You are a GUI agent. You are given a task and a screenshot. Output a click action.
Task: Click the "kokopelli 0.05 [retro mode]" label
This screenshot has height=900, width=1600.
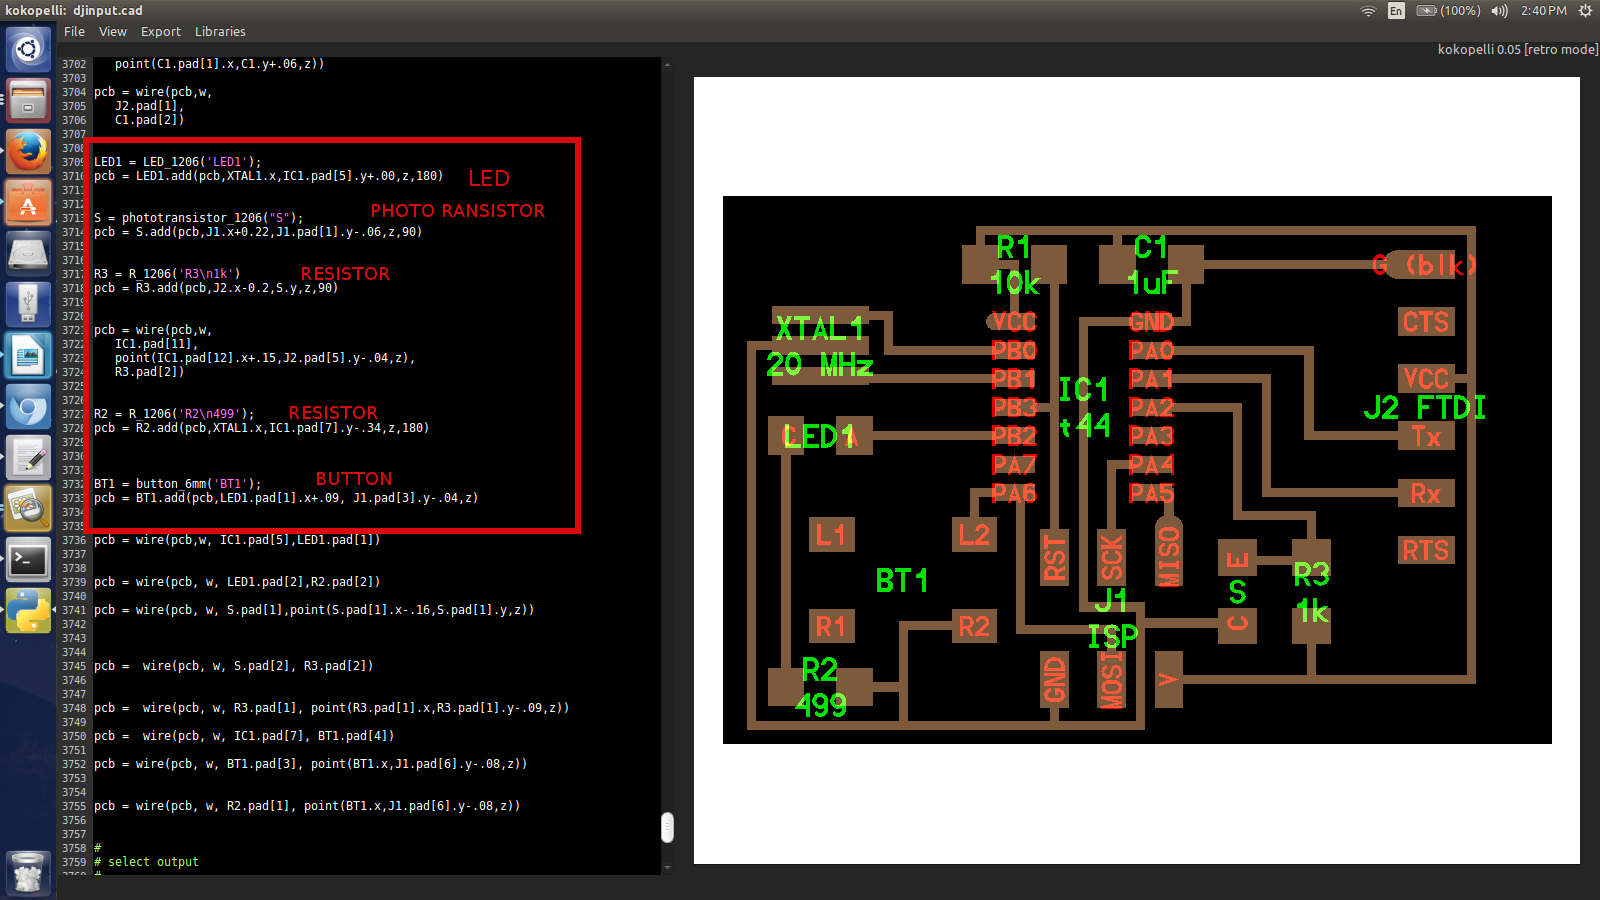coord(1518,49)
